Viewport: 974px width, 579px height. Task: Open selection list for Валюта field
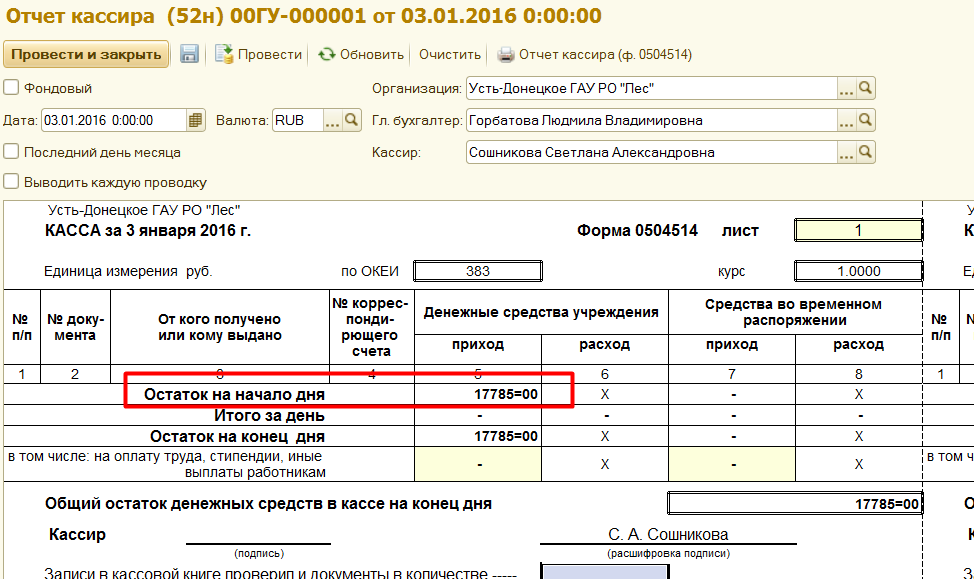coord(332,120)
